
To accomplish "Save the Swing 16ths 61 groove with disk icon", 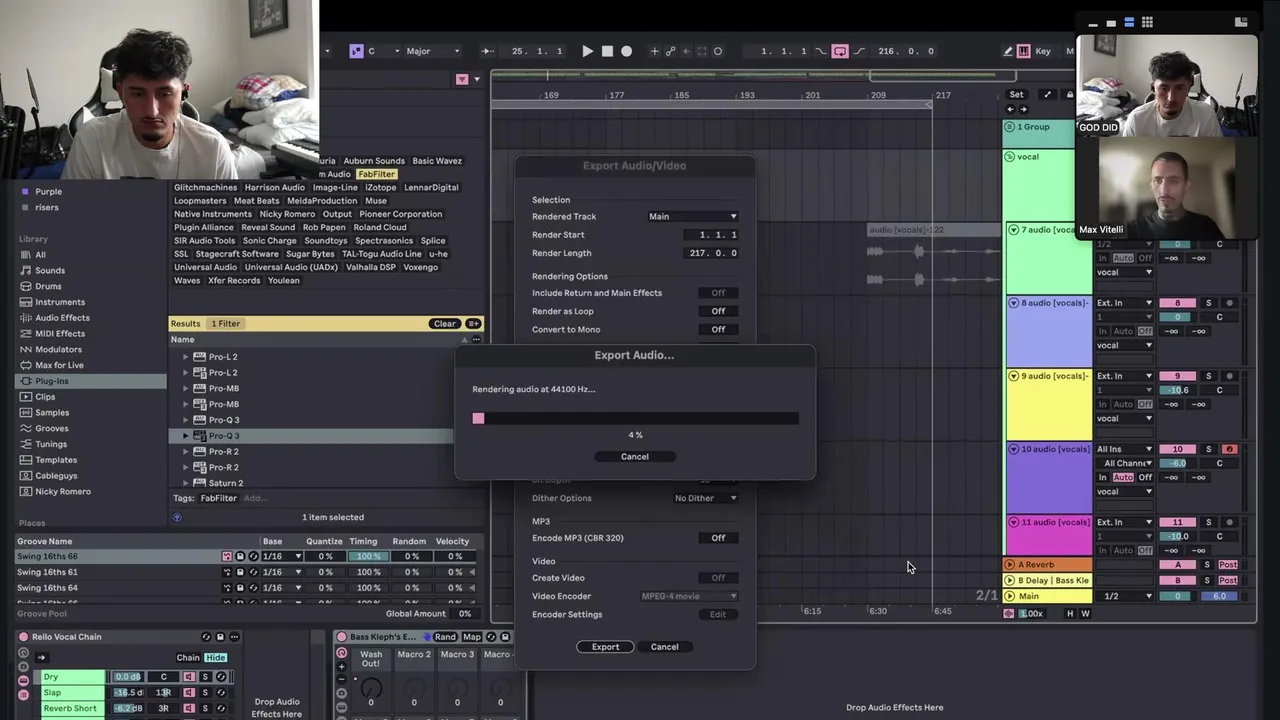I will coord(240,573).
